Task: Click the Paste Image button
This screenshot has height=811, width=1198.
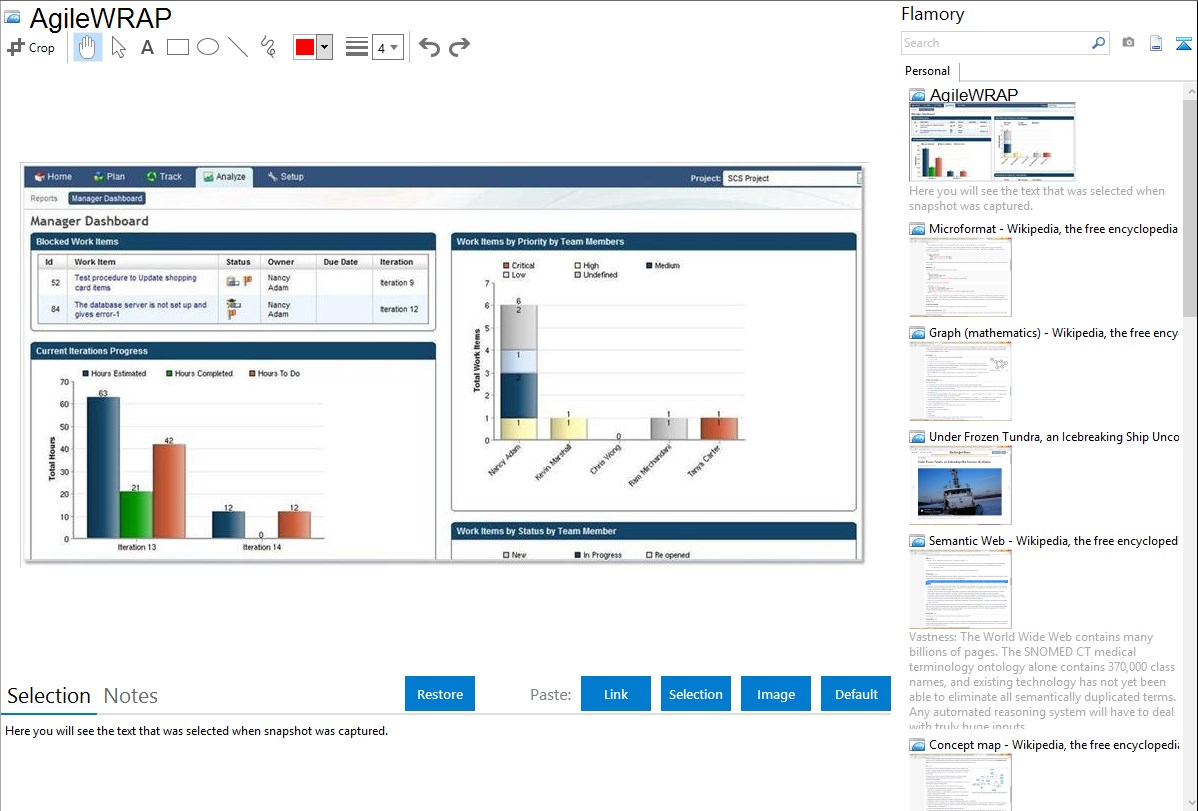Action: click(776, 694)
